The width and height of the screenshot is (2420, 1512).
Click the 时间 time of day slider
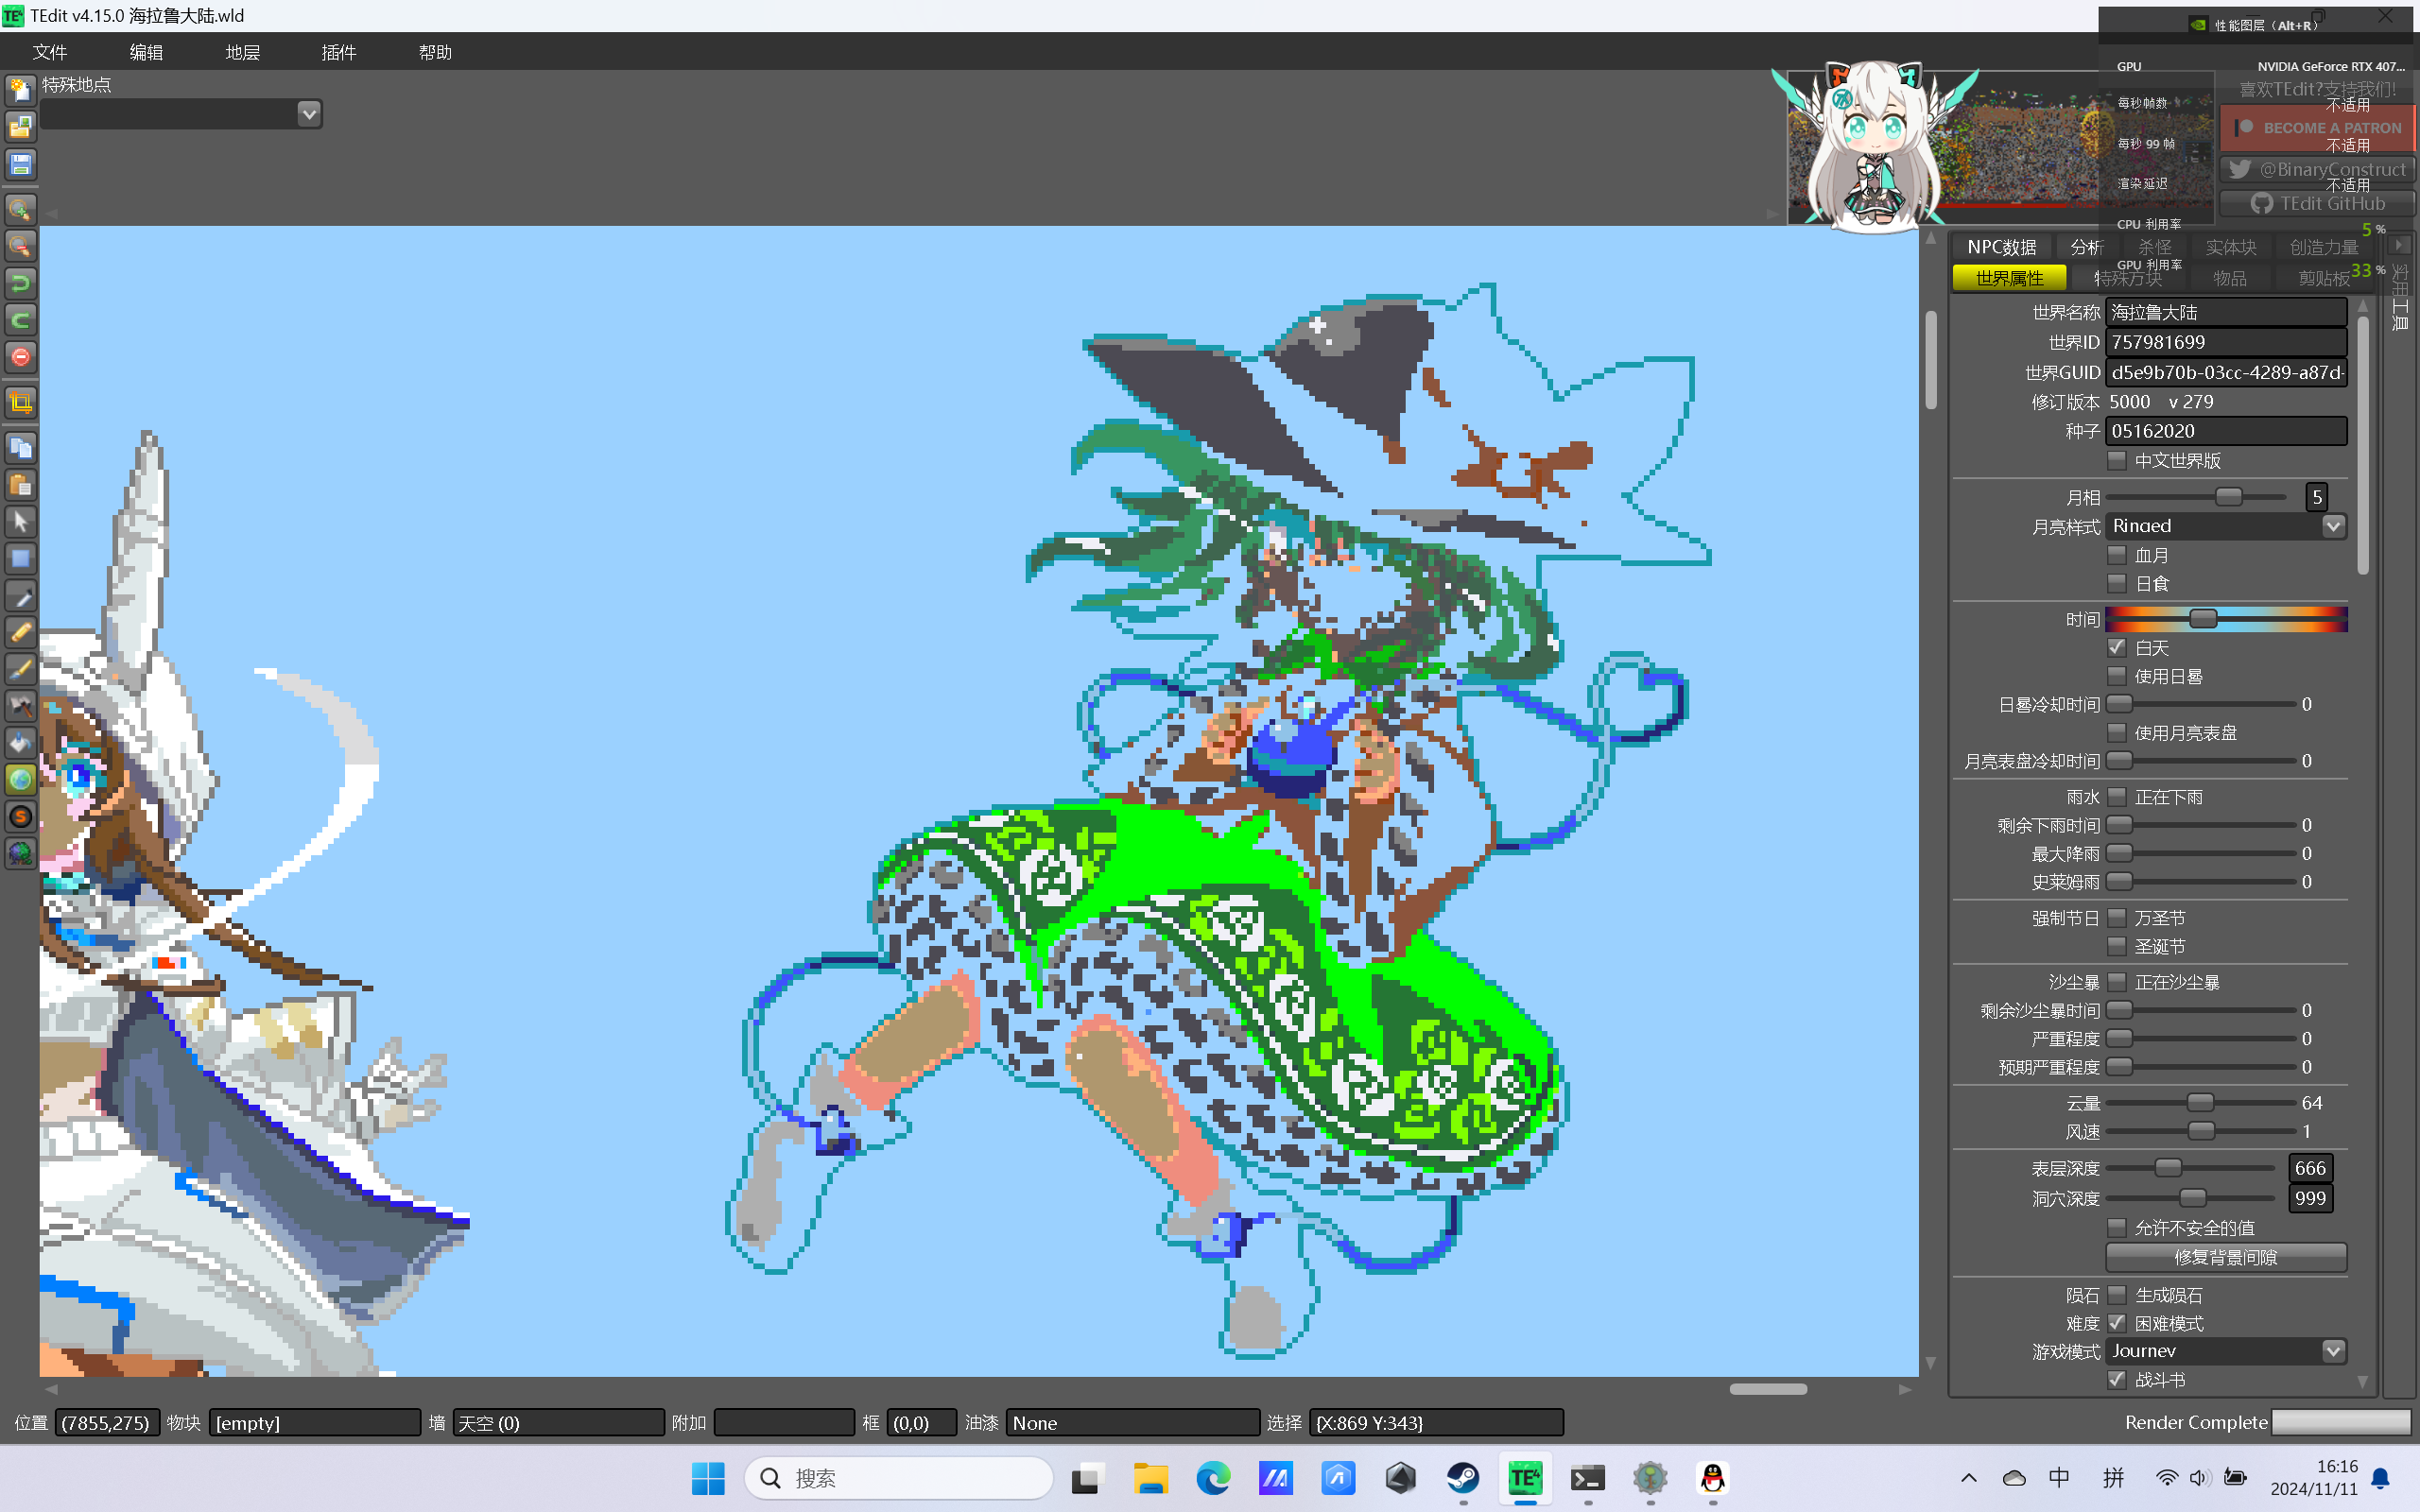[2226, 619]
